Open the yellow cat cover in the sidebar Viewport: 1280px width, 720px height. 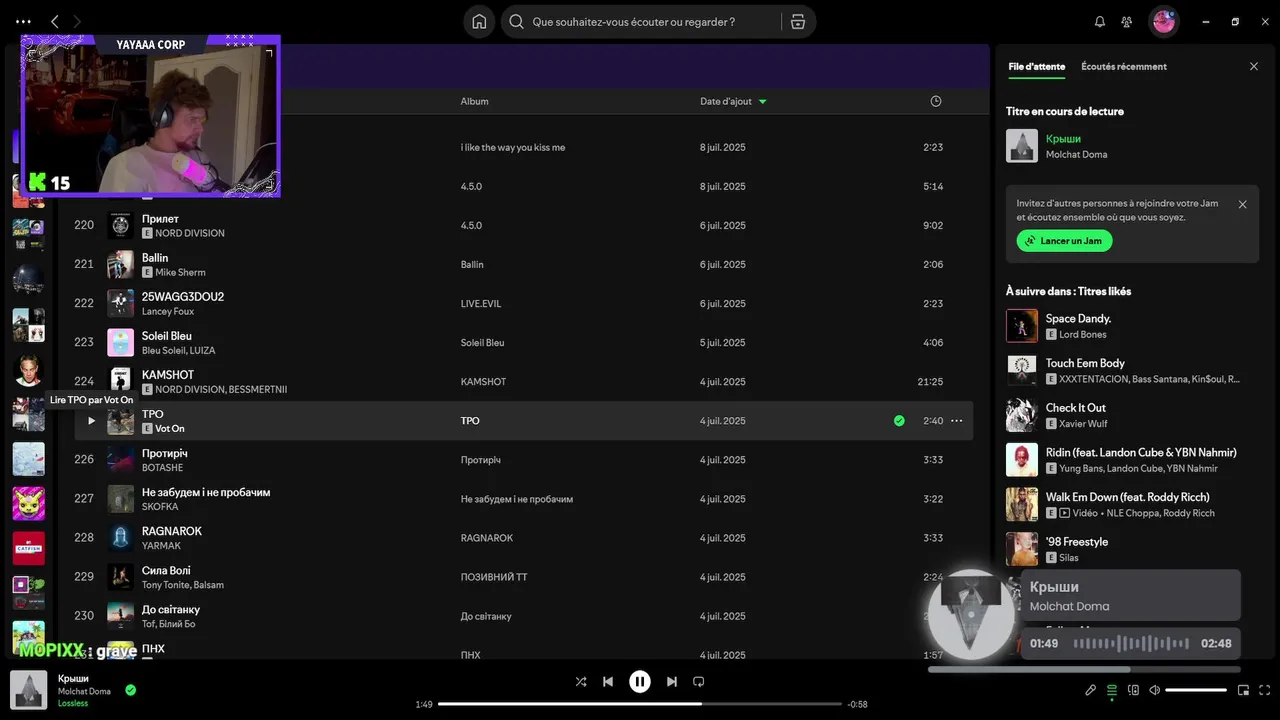pyautogui.click(x=28, y=503)
